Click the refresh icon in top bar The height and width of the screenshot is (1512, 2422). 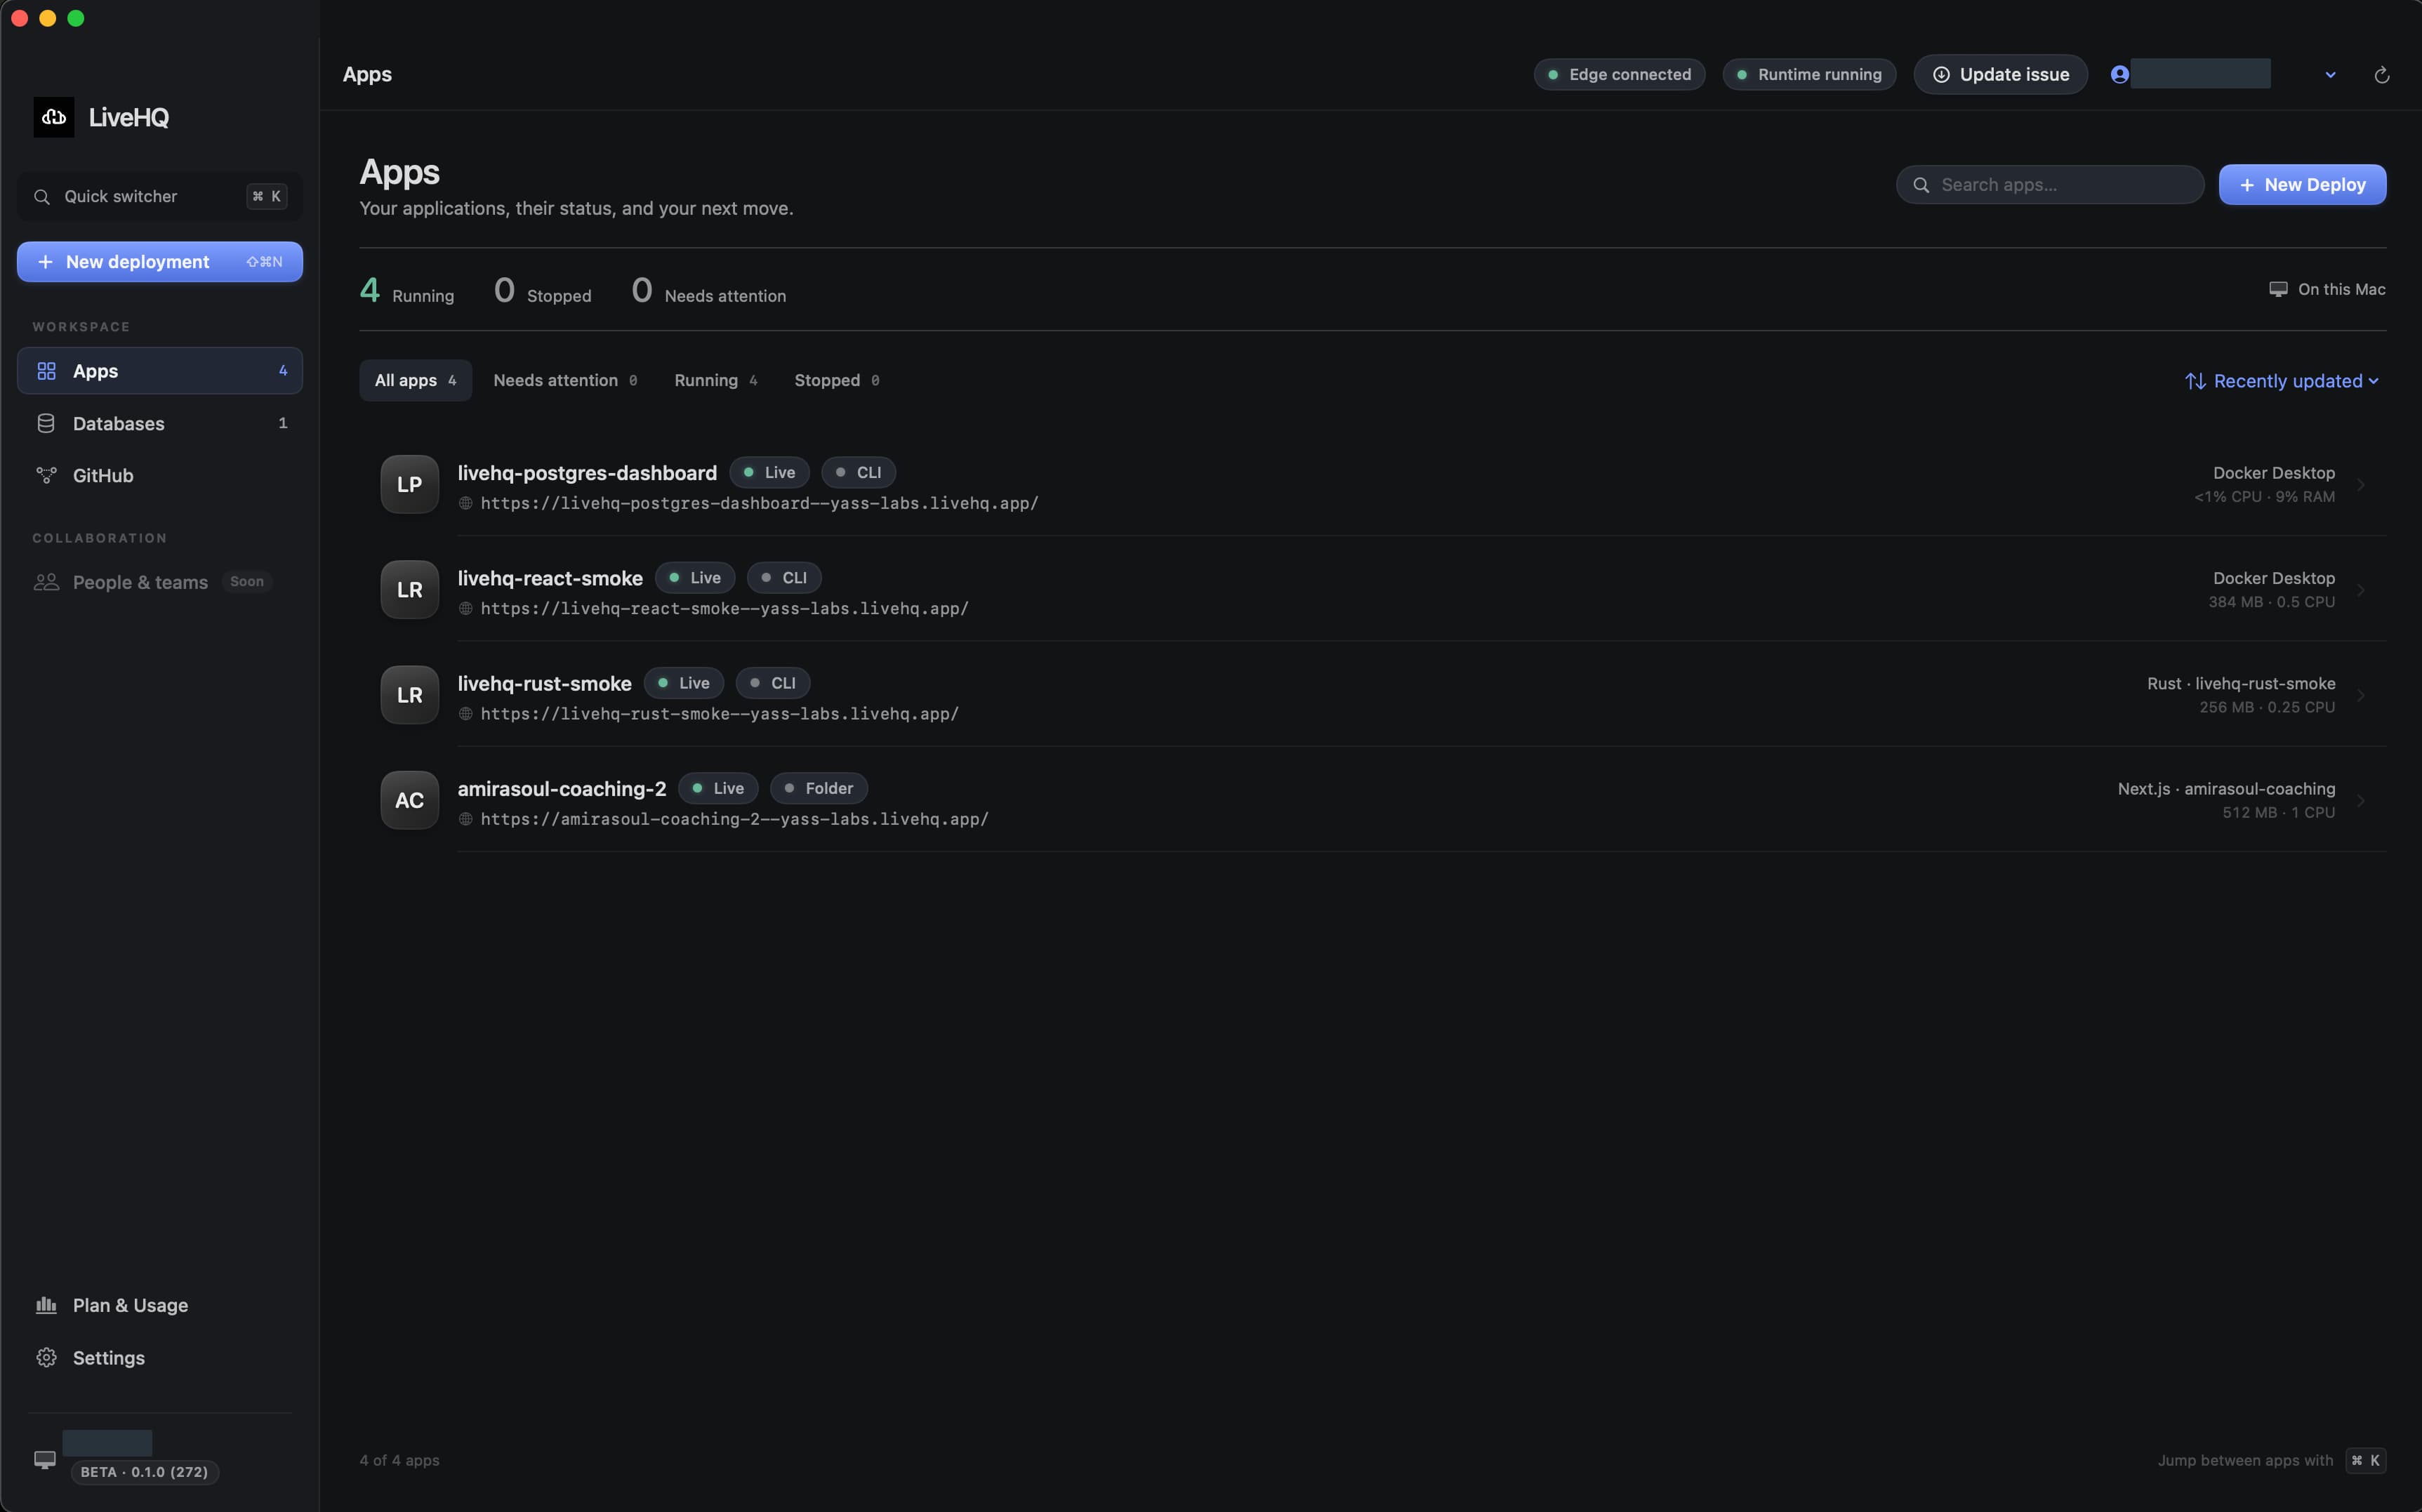(x=2381, y=75)
